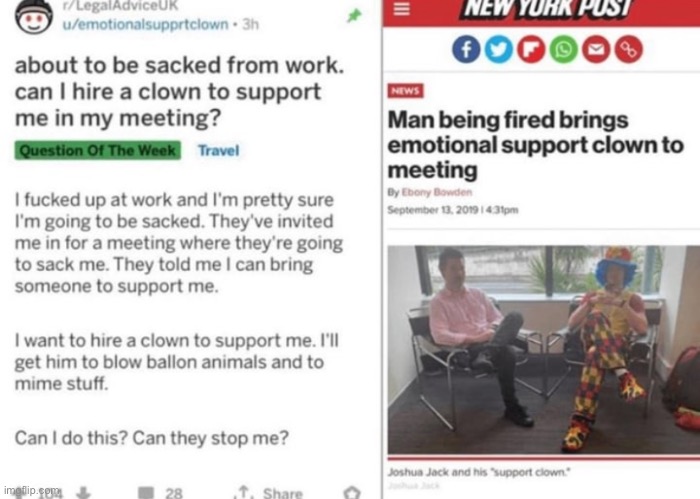Open author Ebony Bowden's page
Viewport: 700px width, 499px height.
437,192
